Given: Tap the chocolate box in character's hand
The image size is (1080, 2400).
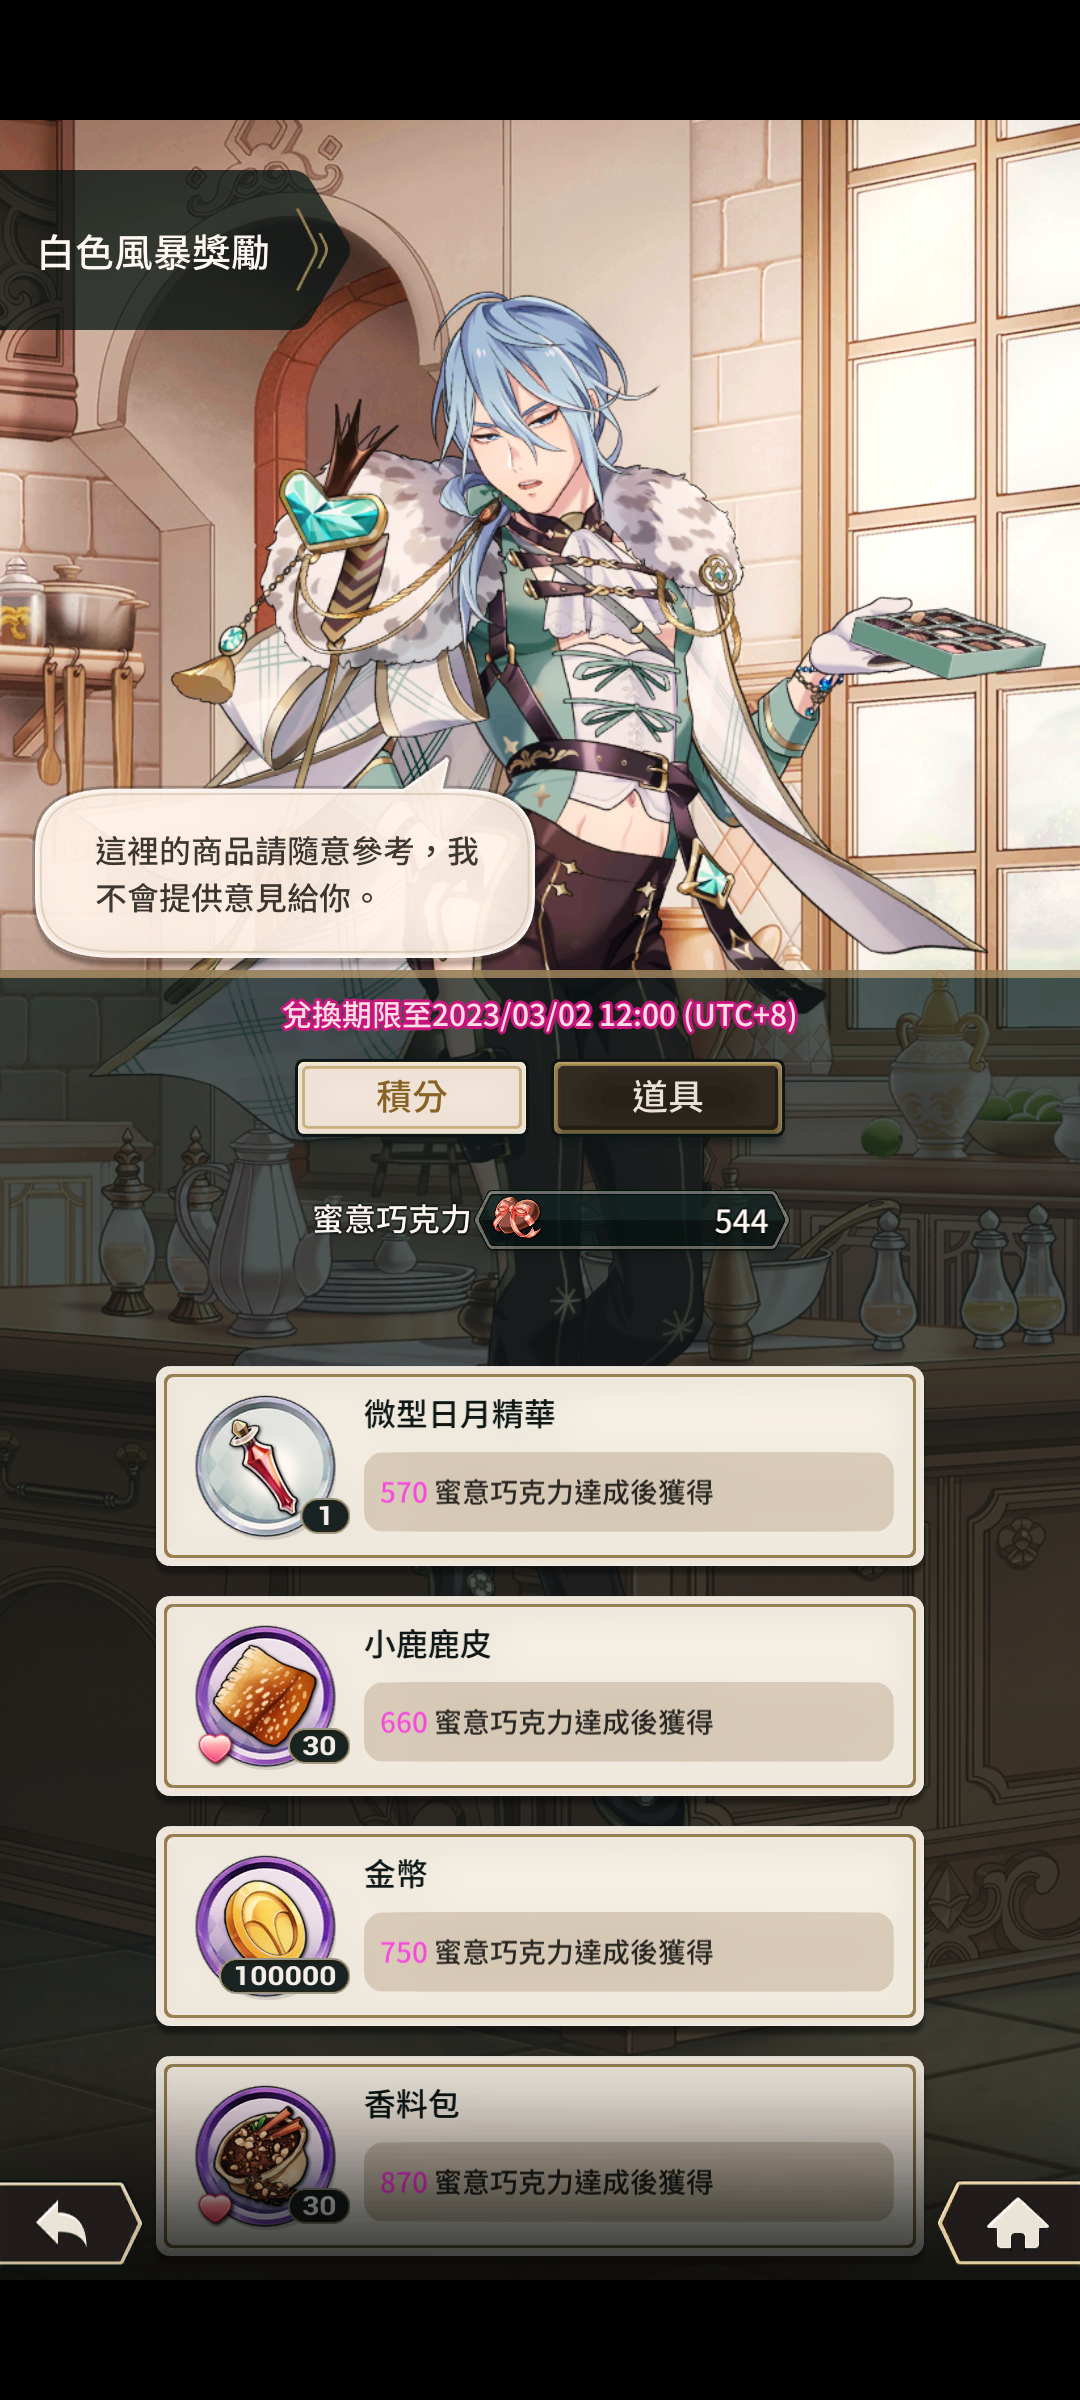Looking at the screenshot, I should (946, 641).
